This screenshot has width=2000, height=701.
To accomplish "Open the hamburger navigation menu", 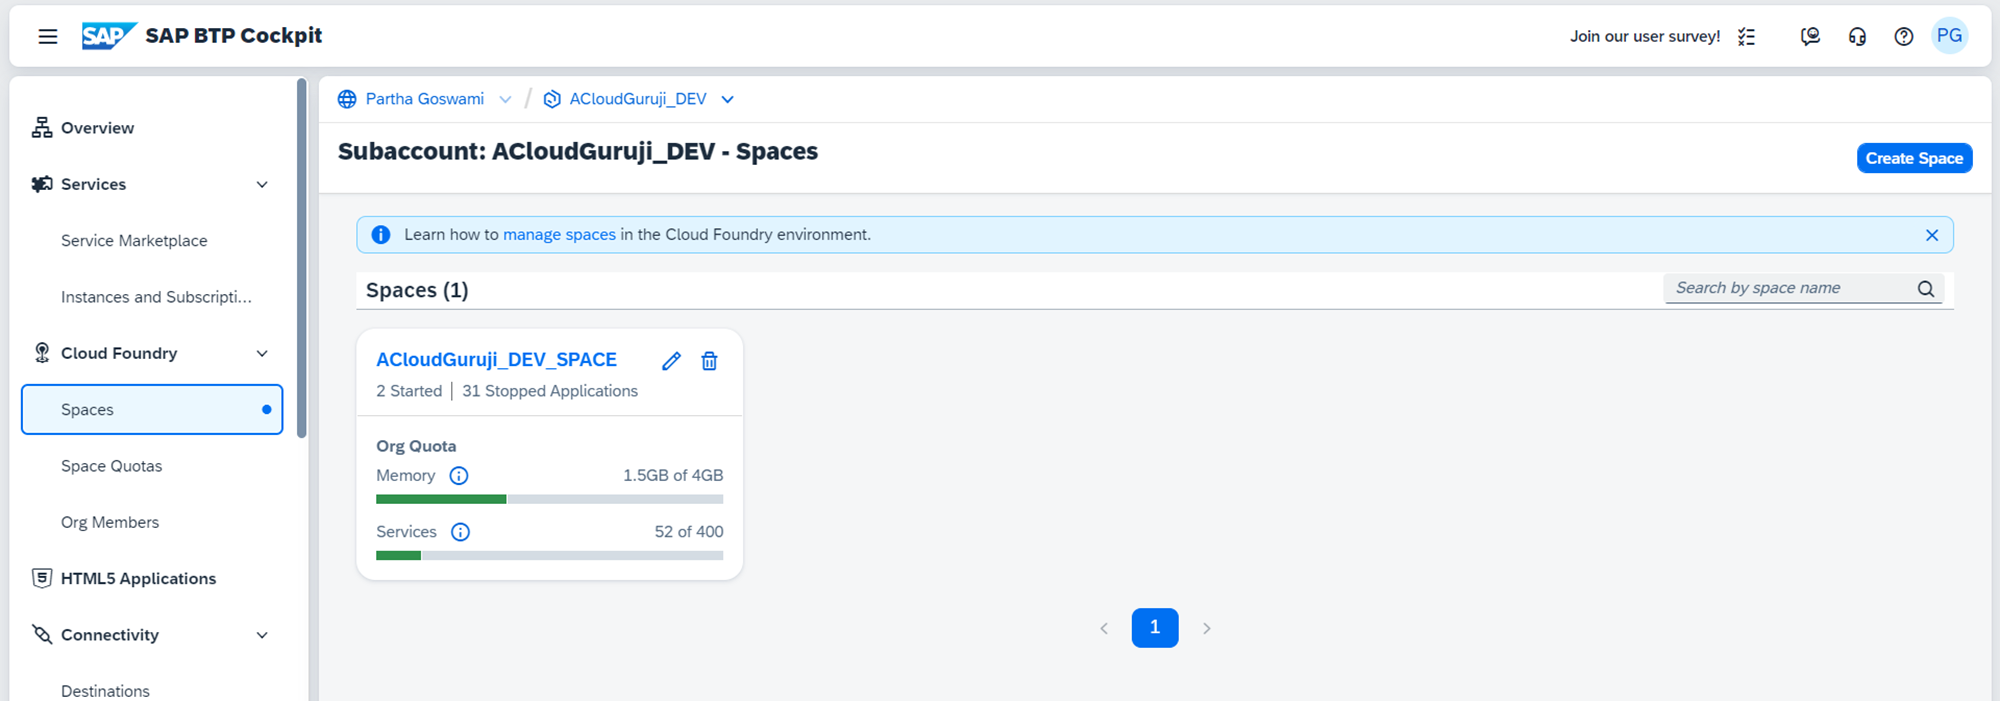I will click(x=47, y=37).
